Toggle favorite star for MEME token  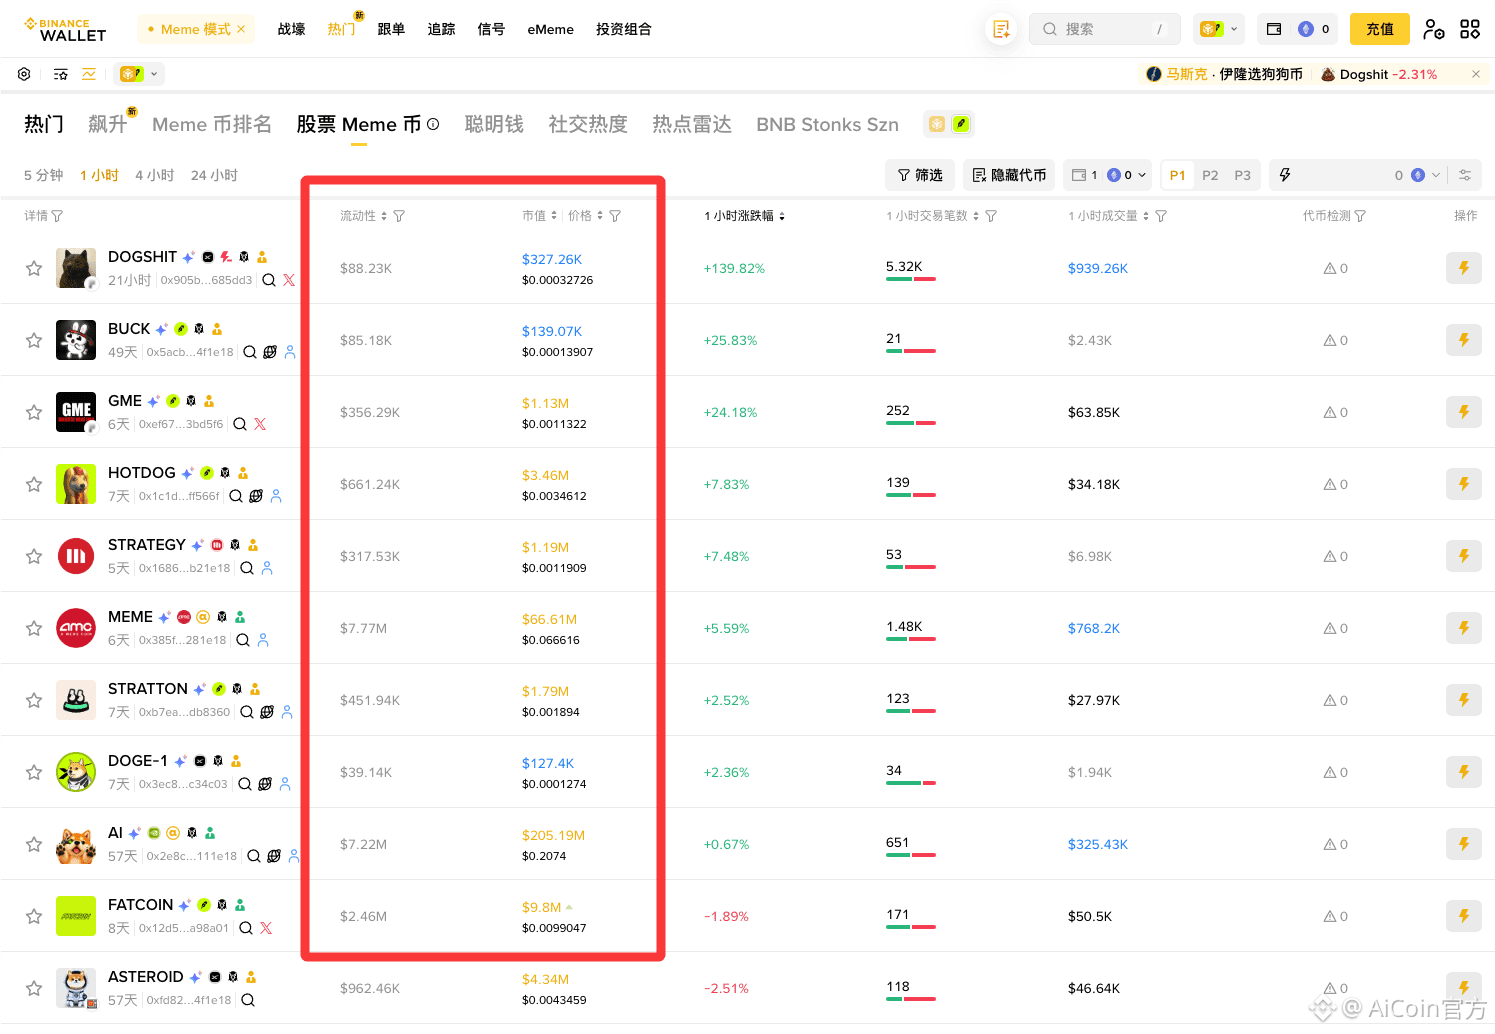(34, 628)
